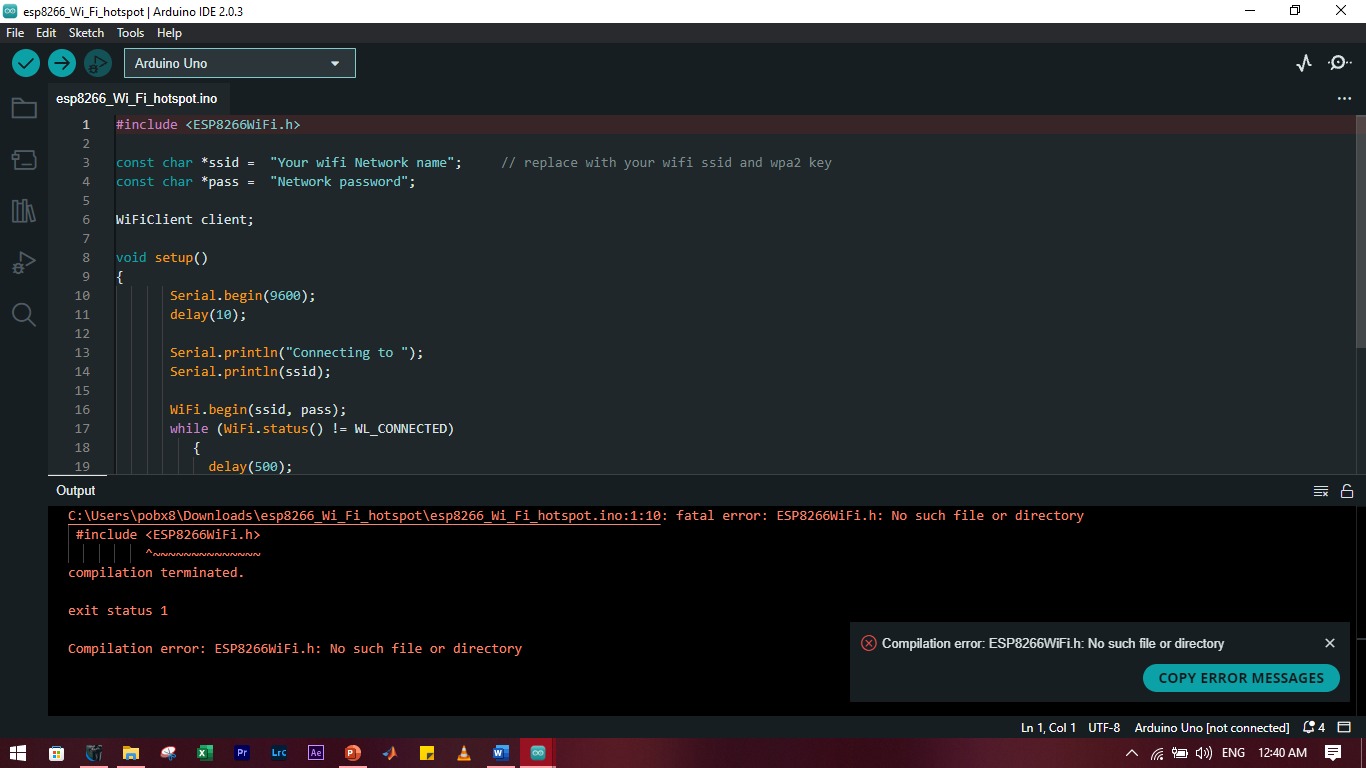
Task: Open the Windows Action Center
Action: pyautogui.click(x=1333, y=753)
